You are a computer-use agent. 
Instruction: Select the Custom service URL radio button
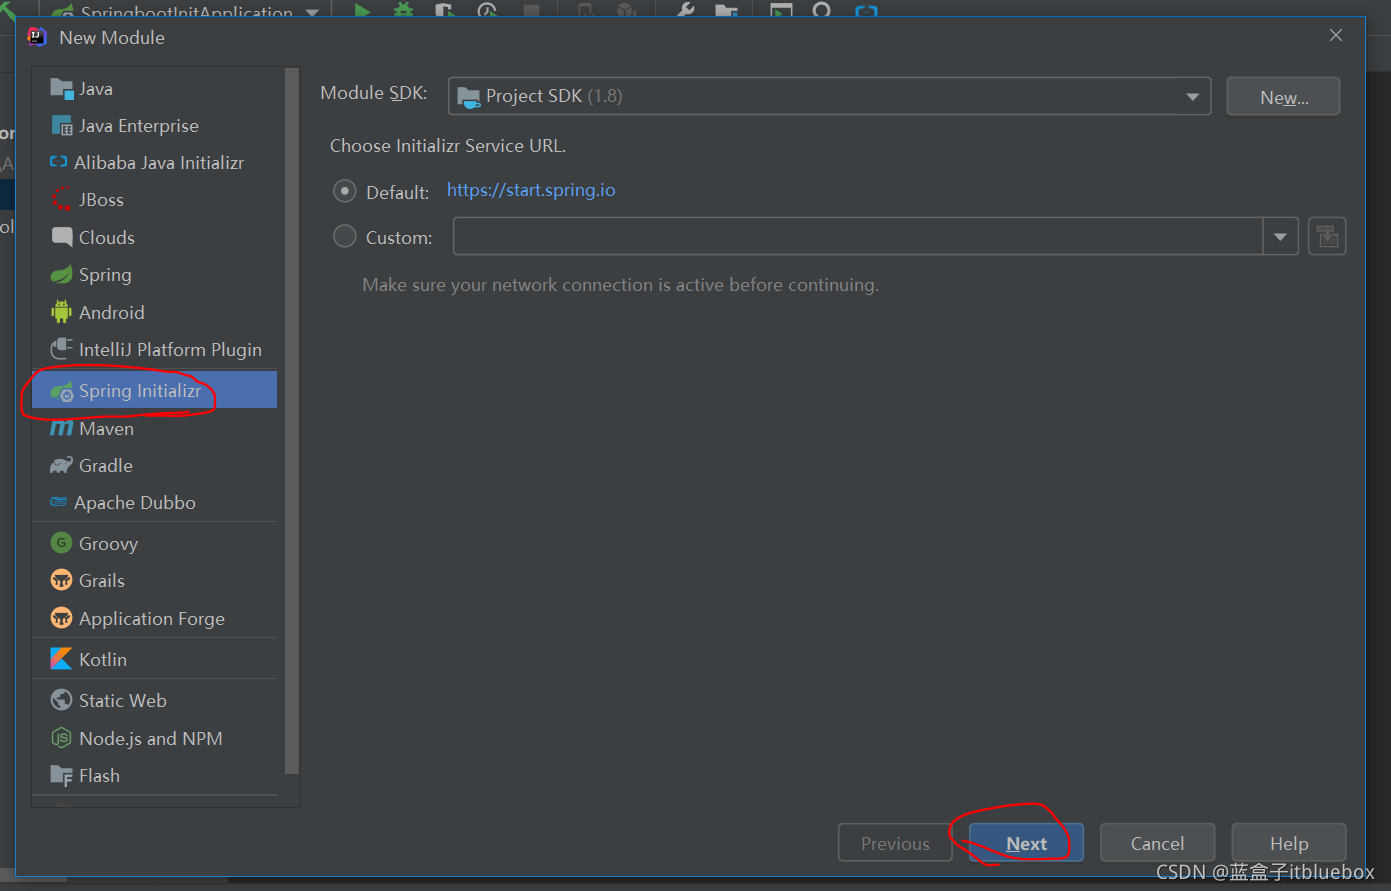point(345,236)
